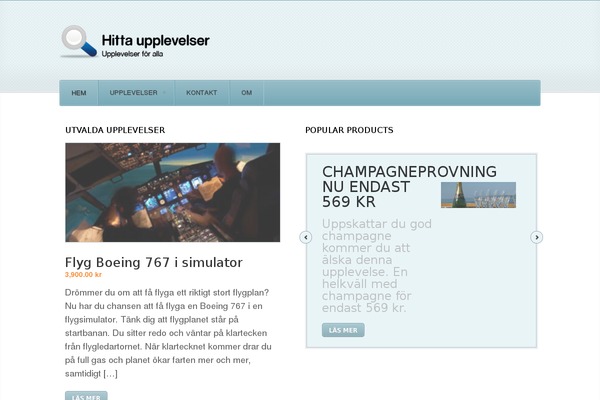Open the UPPLEVELSER menu item
The height and width of the screenshot is (400, 600).
pyautogui.click(x=136, y=93)
